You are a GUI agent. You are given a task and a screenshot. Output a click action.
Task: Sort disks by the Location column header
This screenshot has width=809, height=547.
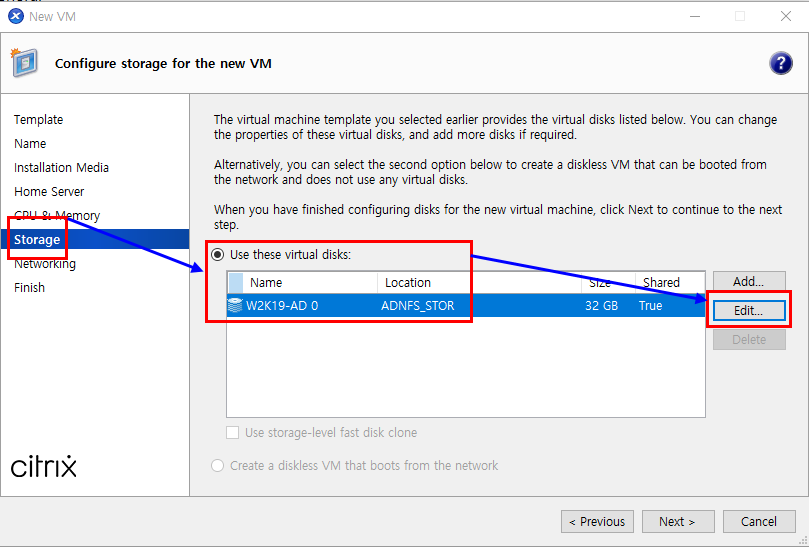479,283
